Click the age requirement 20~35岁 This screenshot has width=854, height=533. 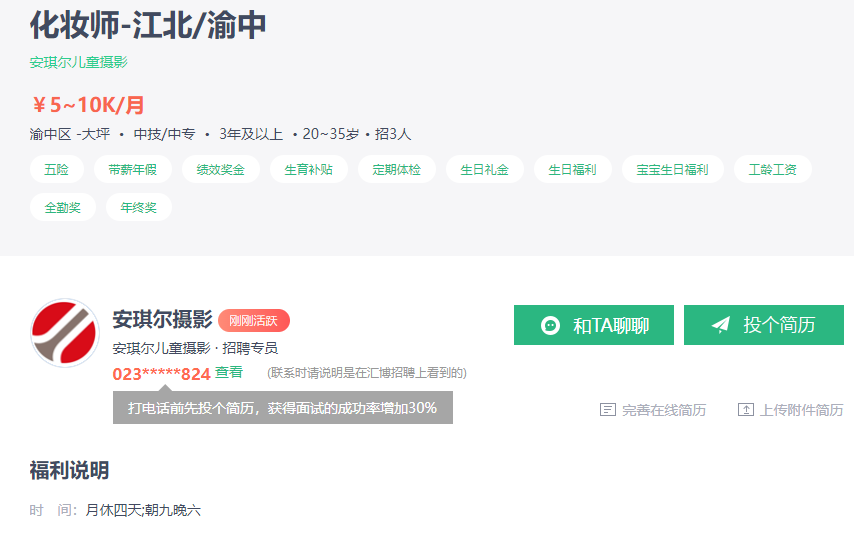tap(331, 134)
